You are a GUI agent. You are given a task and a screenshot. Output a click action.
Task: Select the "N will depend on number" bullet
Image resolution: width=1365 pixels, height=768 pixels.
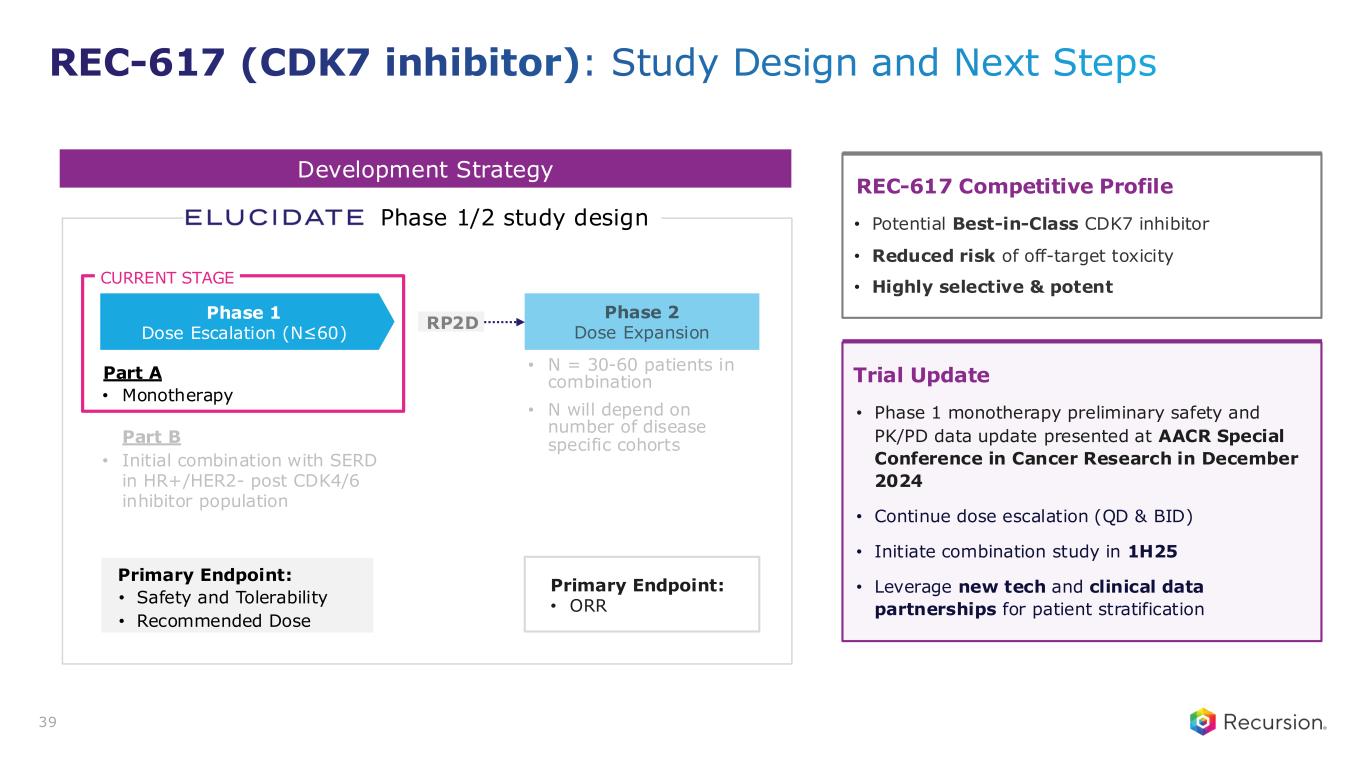[627, 427]
